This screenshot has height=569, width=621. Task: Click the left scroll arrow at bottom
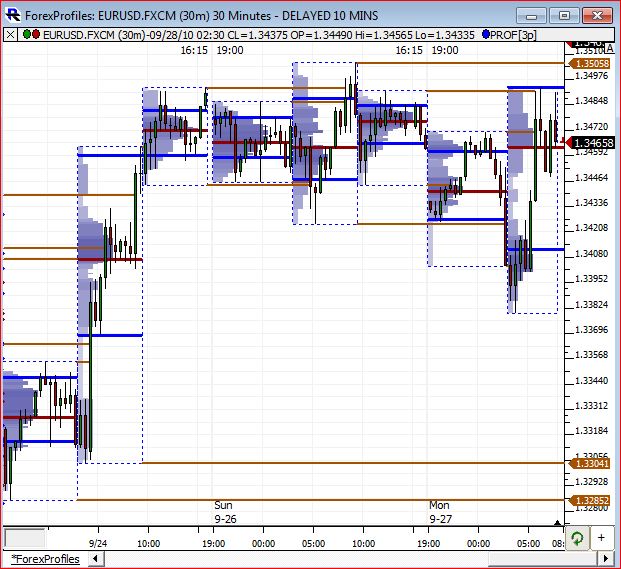95,559
